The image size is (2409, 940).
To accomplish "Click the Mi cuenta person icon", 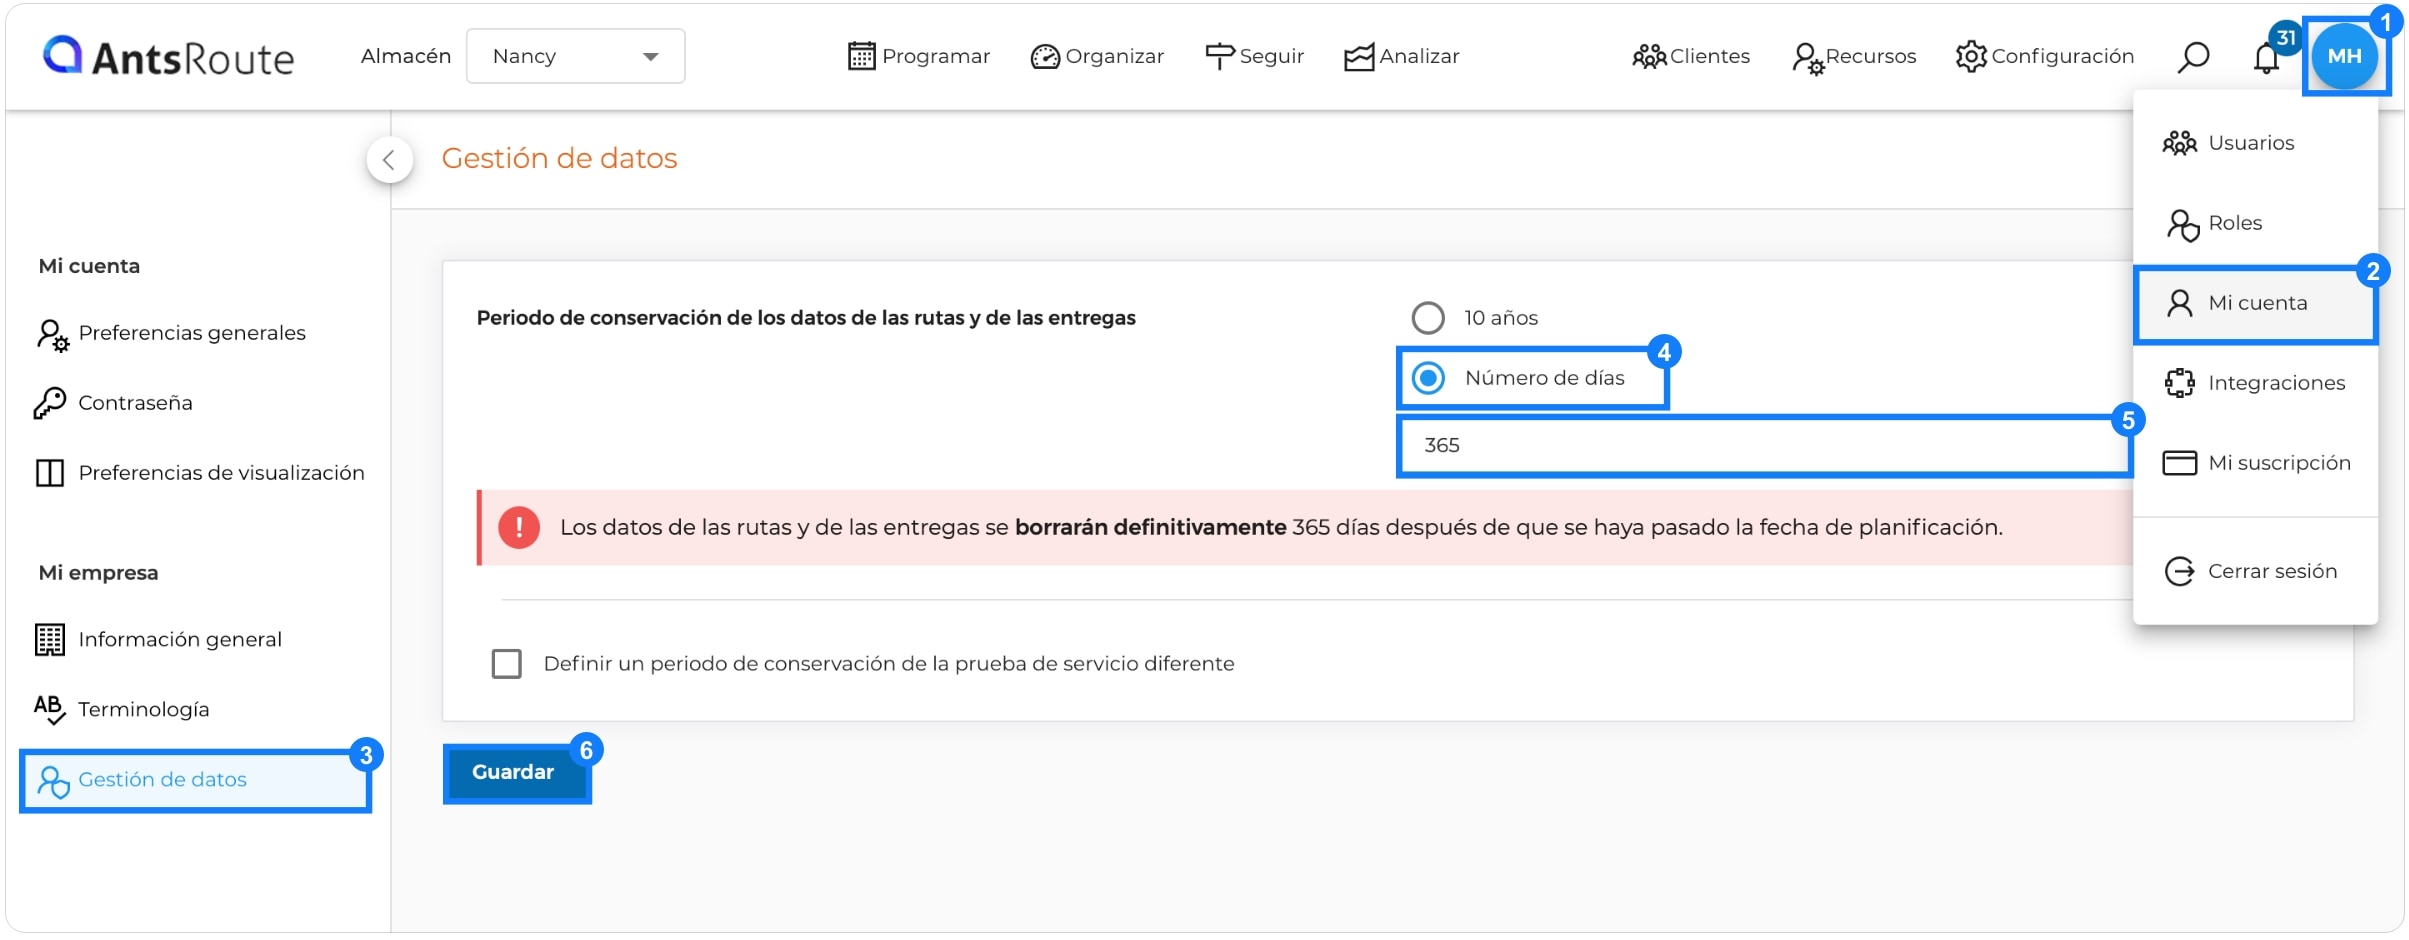I will coord(2179,303).
